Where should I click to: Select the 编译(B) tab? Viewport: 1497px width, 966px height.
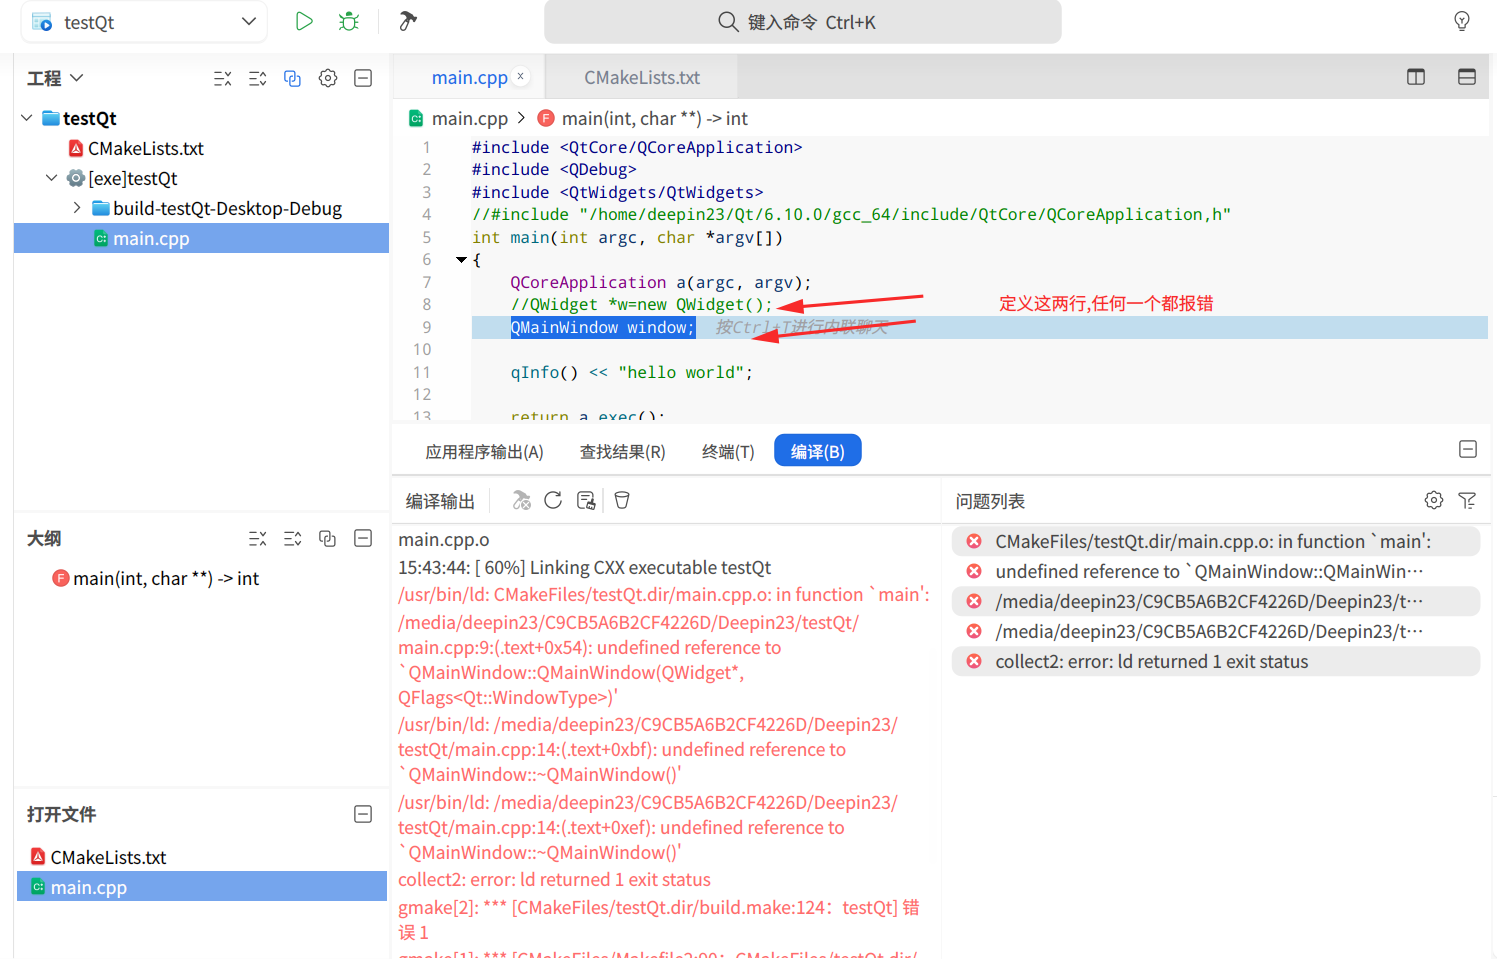[818, 451]
